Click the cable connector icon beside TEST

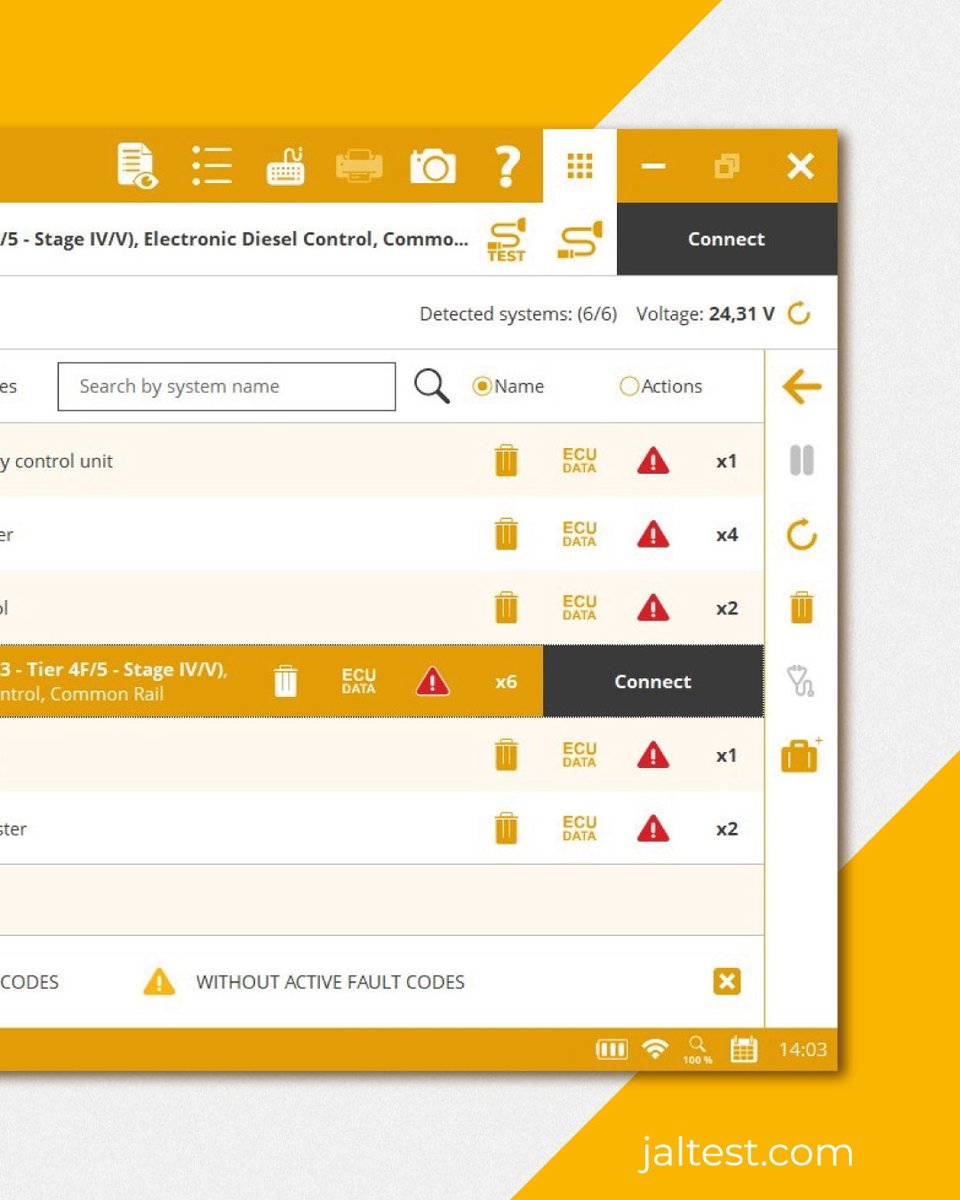pyautogui.click(x=580, y=240)
